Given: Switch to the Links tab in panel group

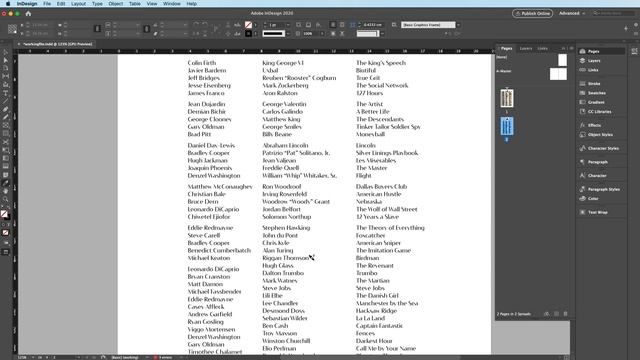Looking at the screenshot, I should pyautogui.click(x=542, y=49).
